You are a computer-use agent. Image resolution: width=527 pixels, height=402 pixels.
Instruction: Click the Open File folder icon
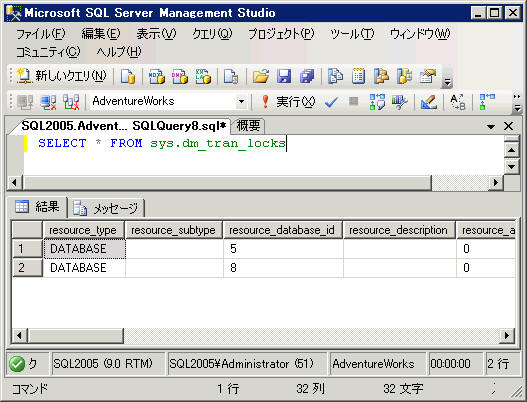point(261,76)
